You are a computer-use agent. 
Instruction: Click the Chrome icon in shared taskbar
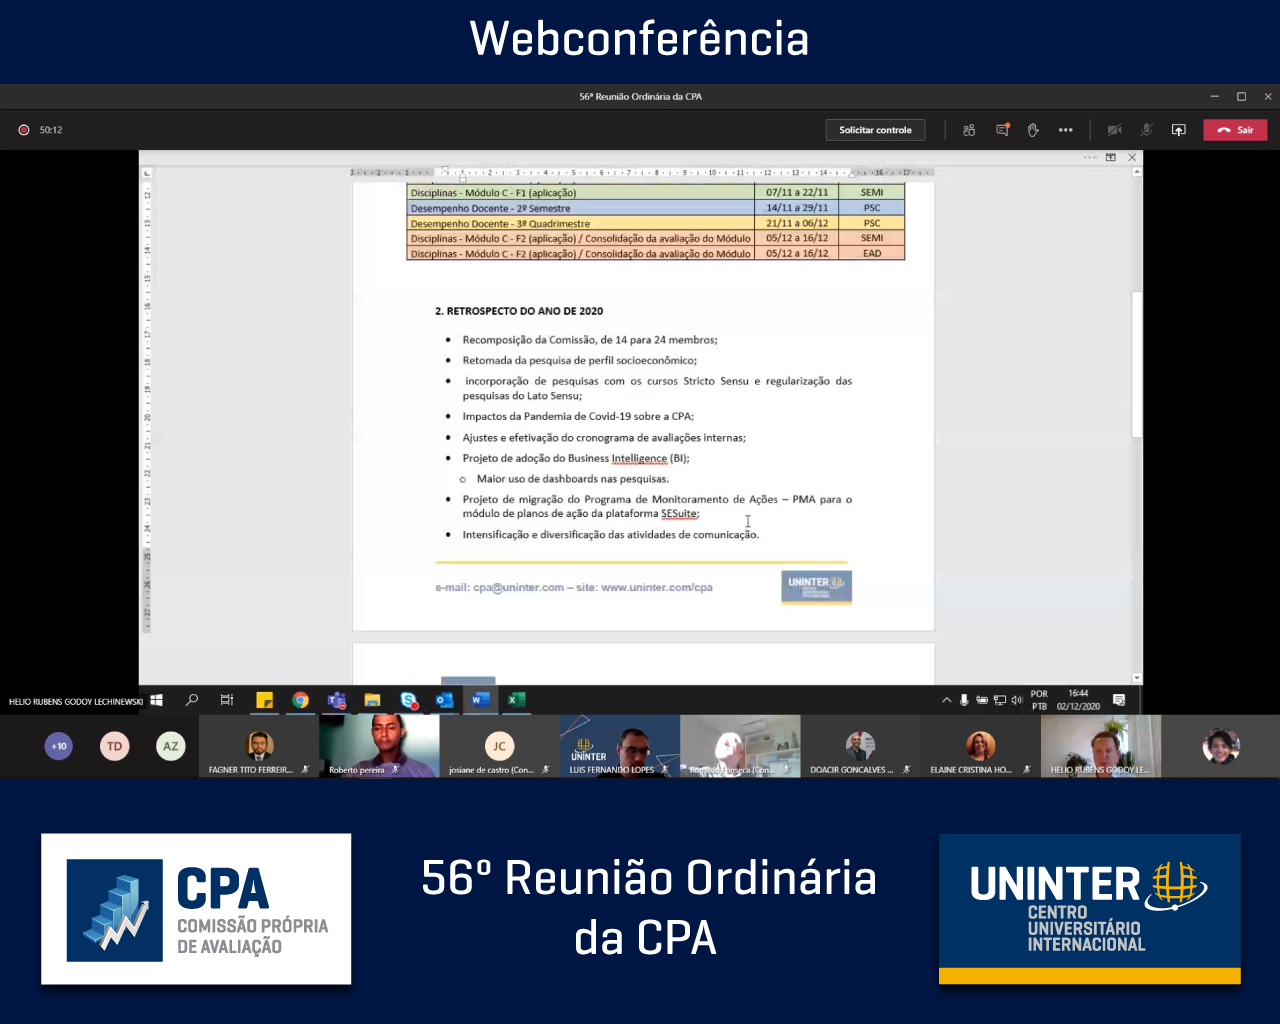300,700
